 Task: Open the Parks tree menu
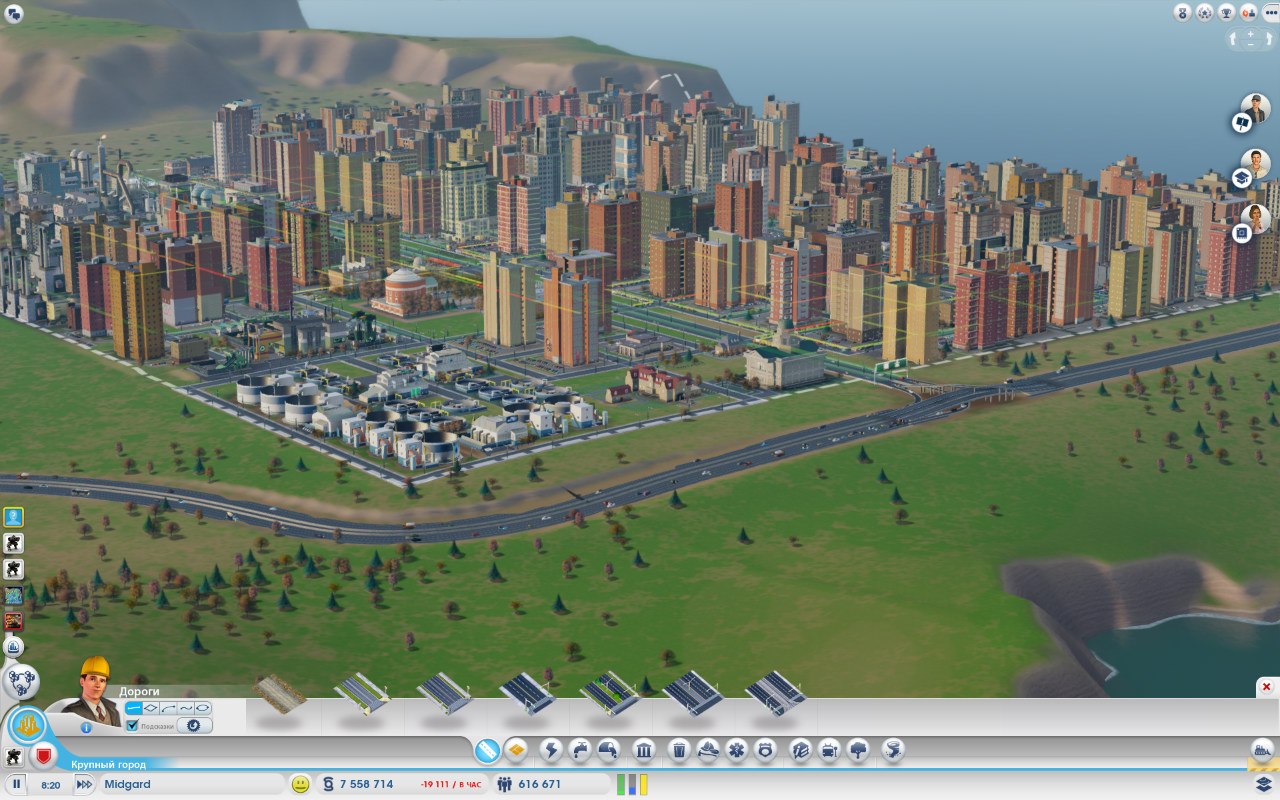coord(857,749)
